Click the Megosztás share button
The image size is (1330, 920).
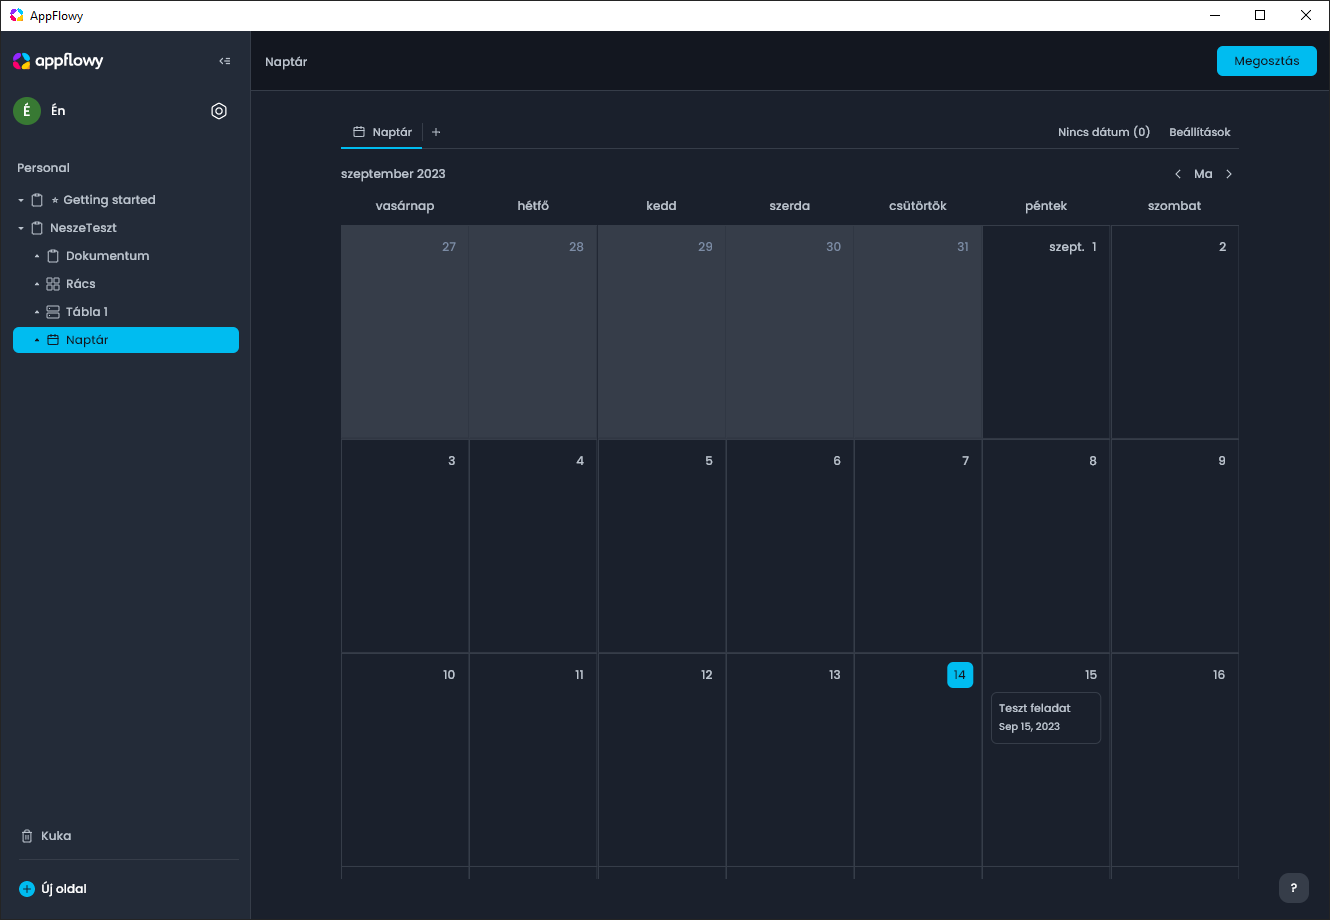click(x=1267, y=61)
